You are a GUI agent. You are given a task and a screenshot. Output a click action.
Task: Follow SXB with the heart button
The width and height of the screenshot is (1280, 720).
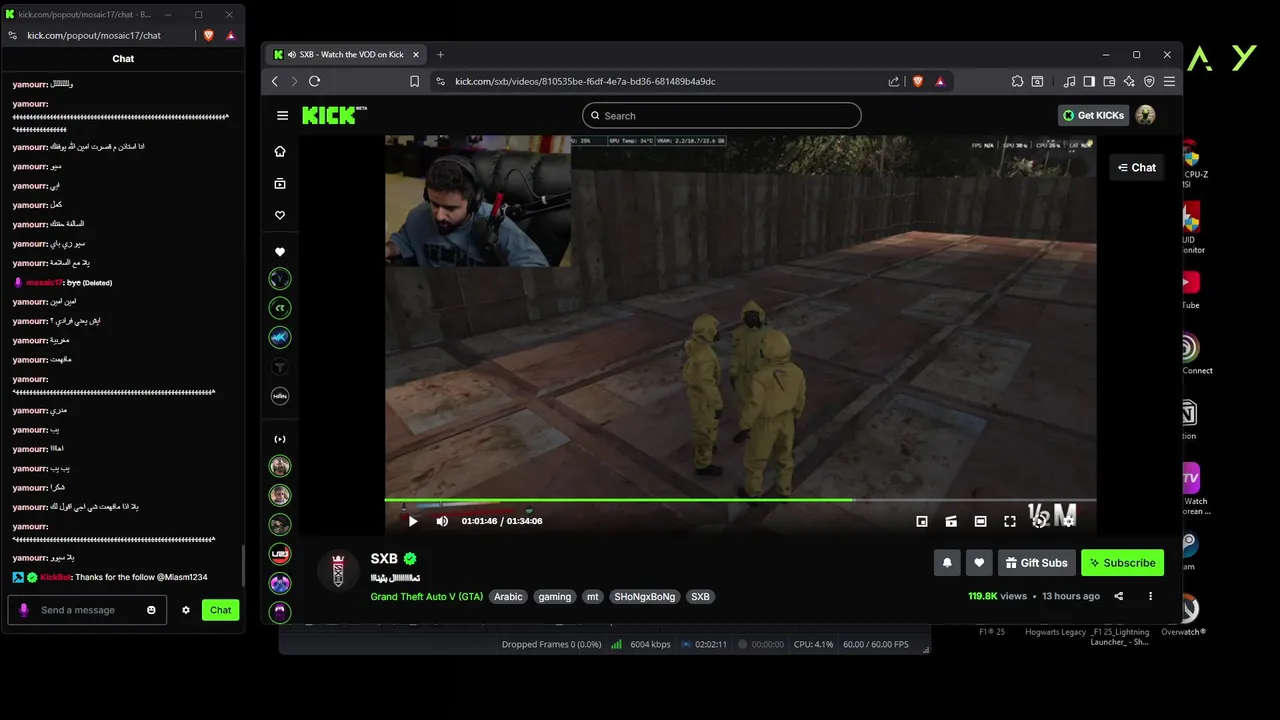(x=979, y=563)
